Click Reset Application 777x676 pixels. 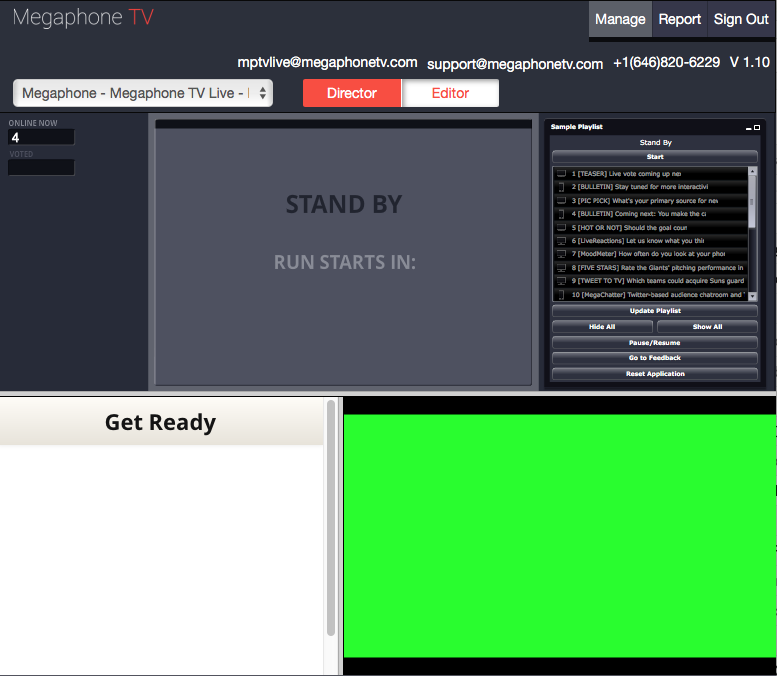[655, 374]
